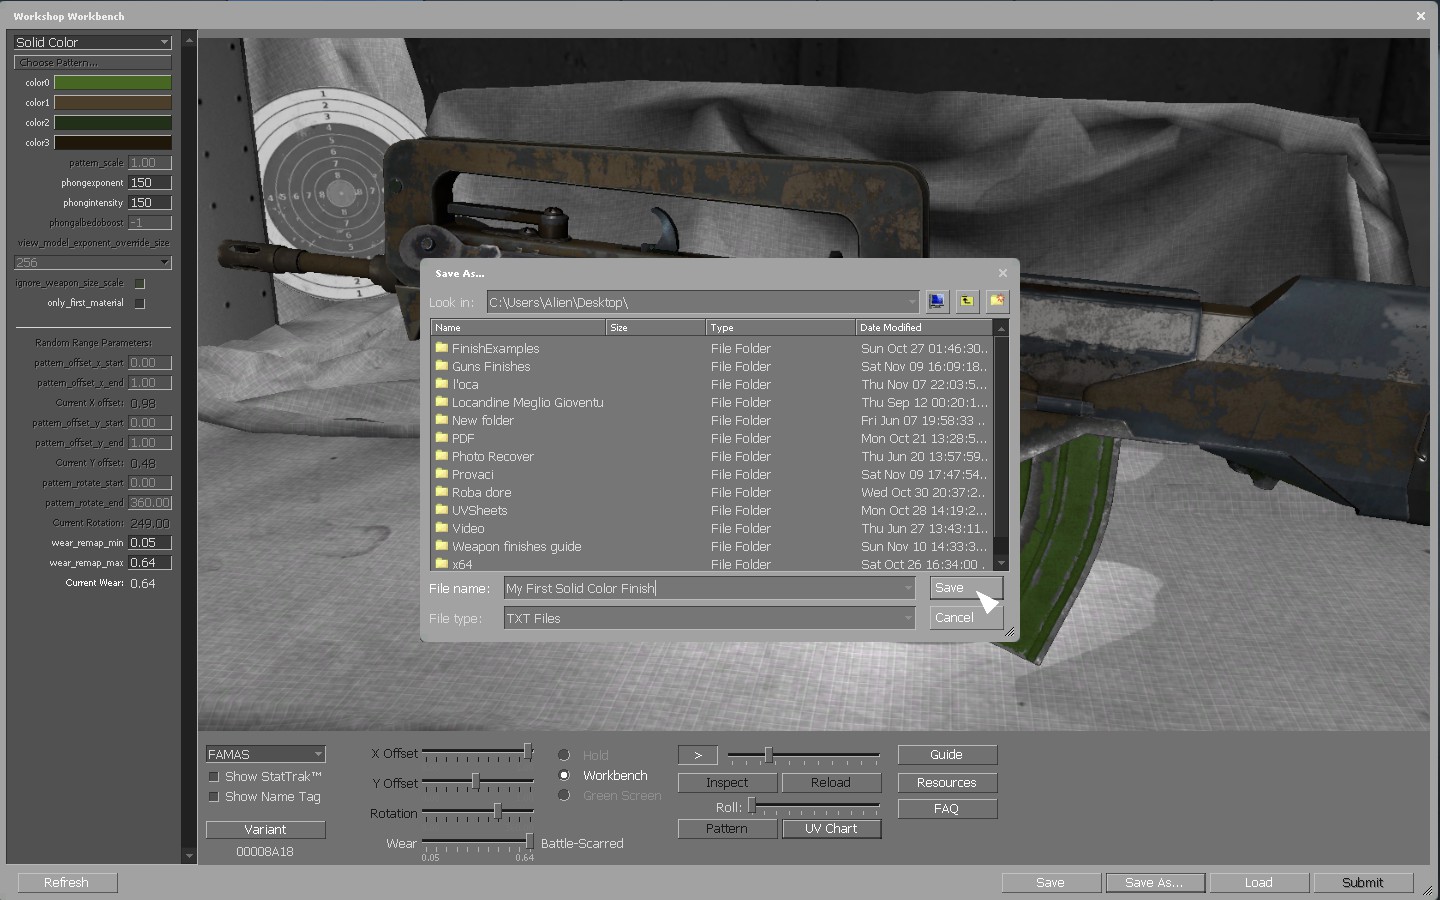Pick the color2 dark green swatch
Screen dimensions: 1440x900
tap(113, 122)
